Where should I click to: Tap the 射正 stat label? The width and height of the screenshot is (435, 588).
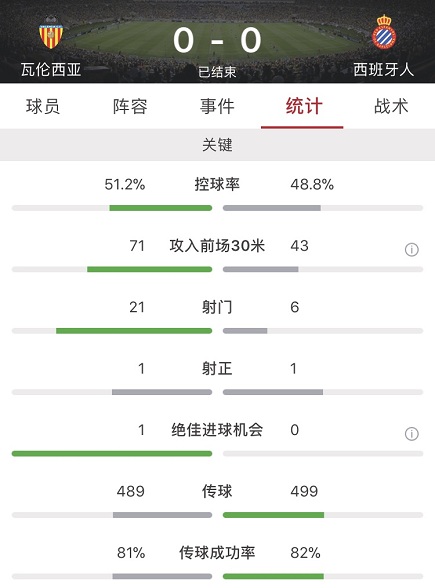pos(217,369)
